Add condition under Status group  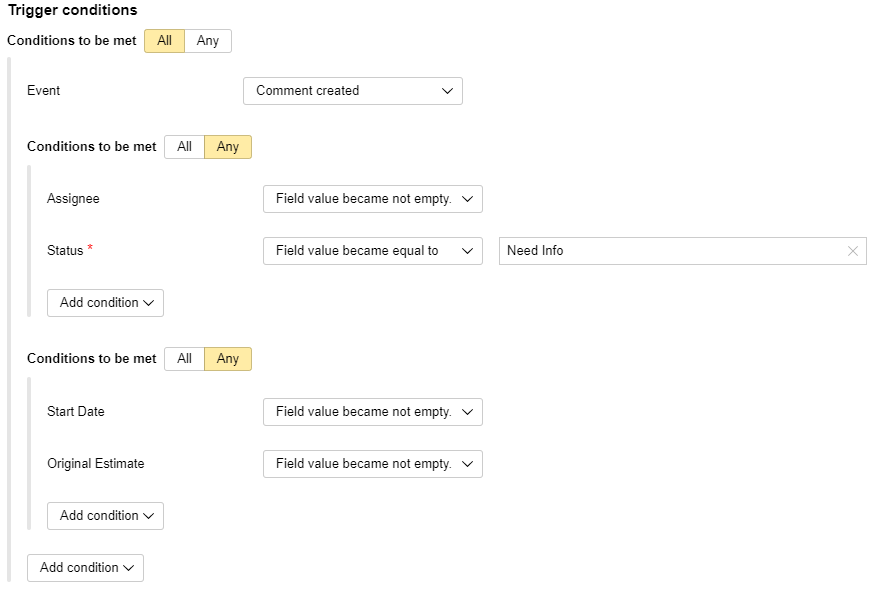106,303
